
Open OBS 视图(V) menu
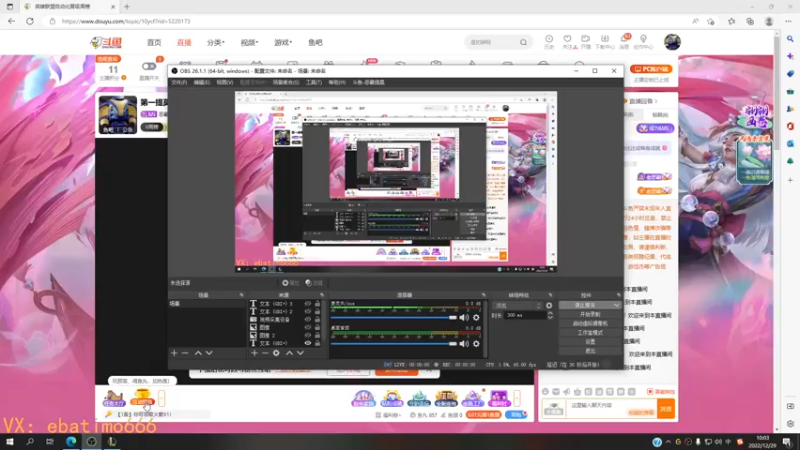tap(224, 82)
